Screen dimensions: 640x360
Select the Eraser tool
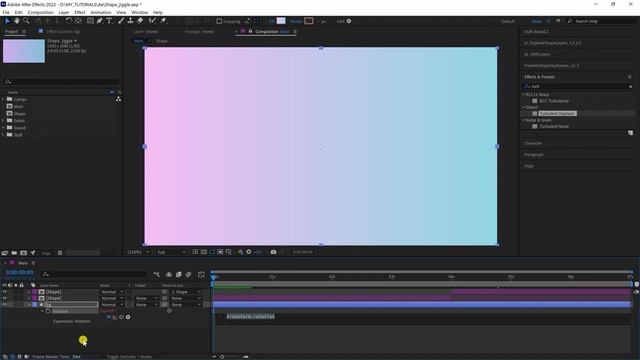pyautogui.click(x=140, y=21)
